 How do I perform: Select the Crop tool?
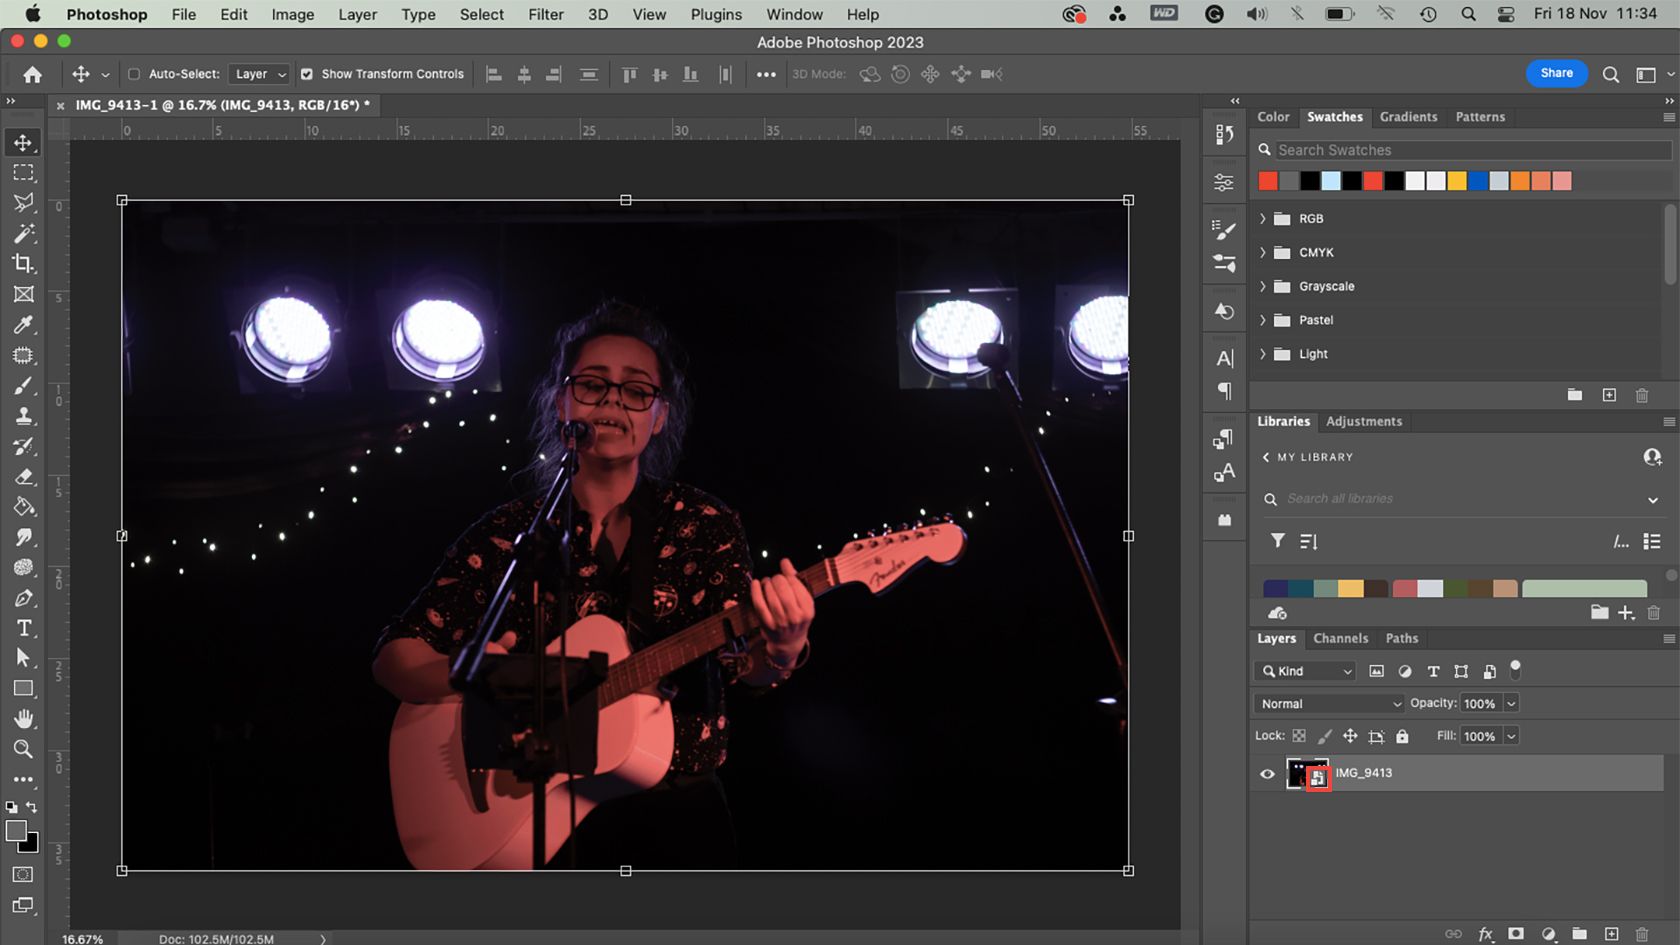pos(23,264)
